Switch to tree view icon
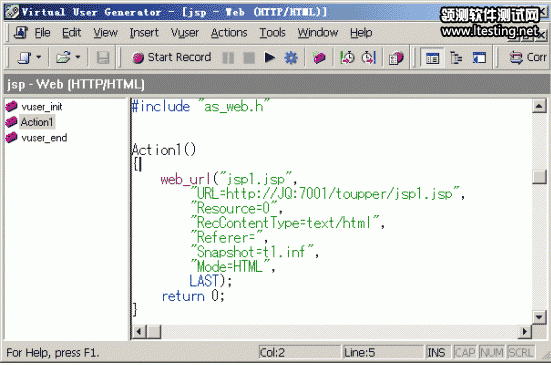 pyautogui.click(x=456, y=58)
